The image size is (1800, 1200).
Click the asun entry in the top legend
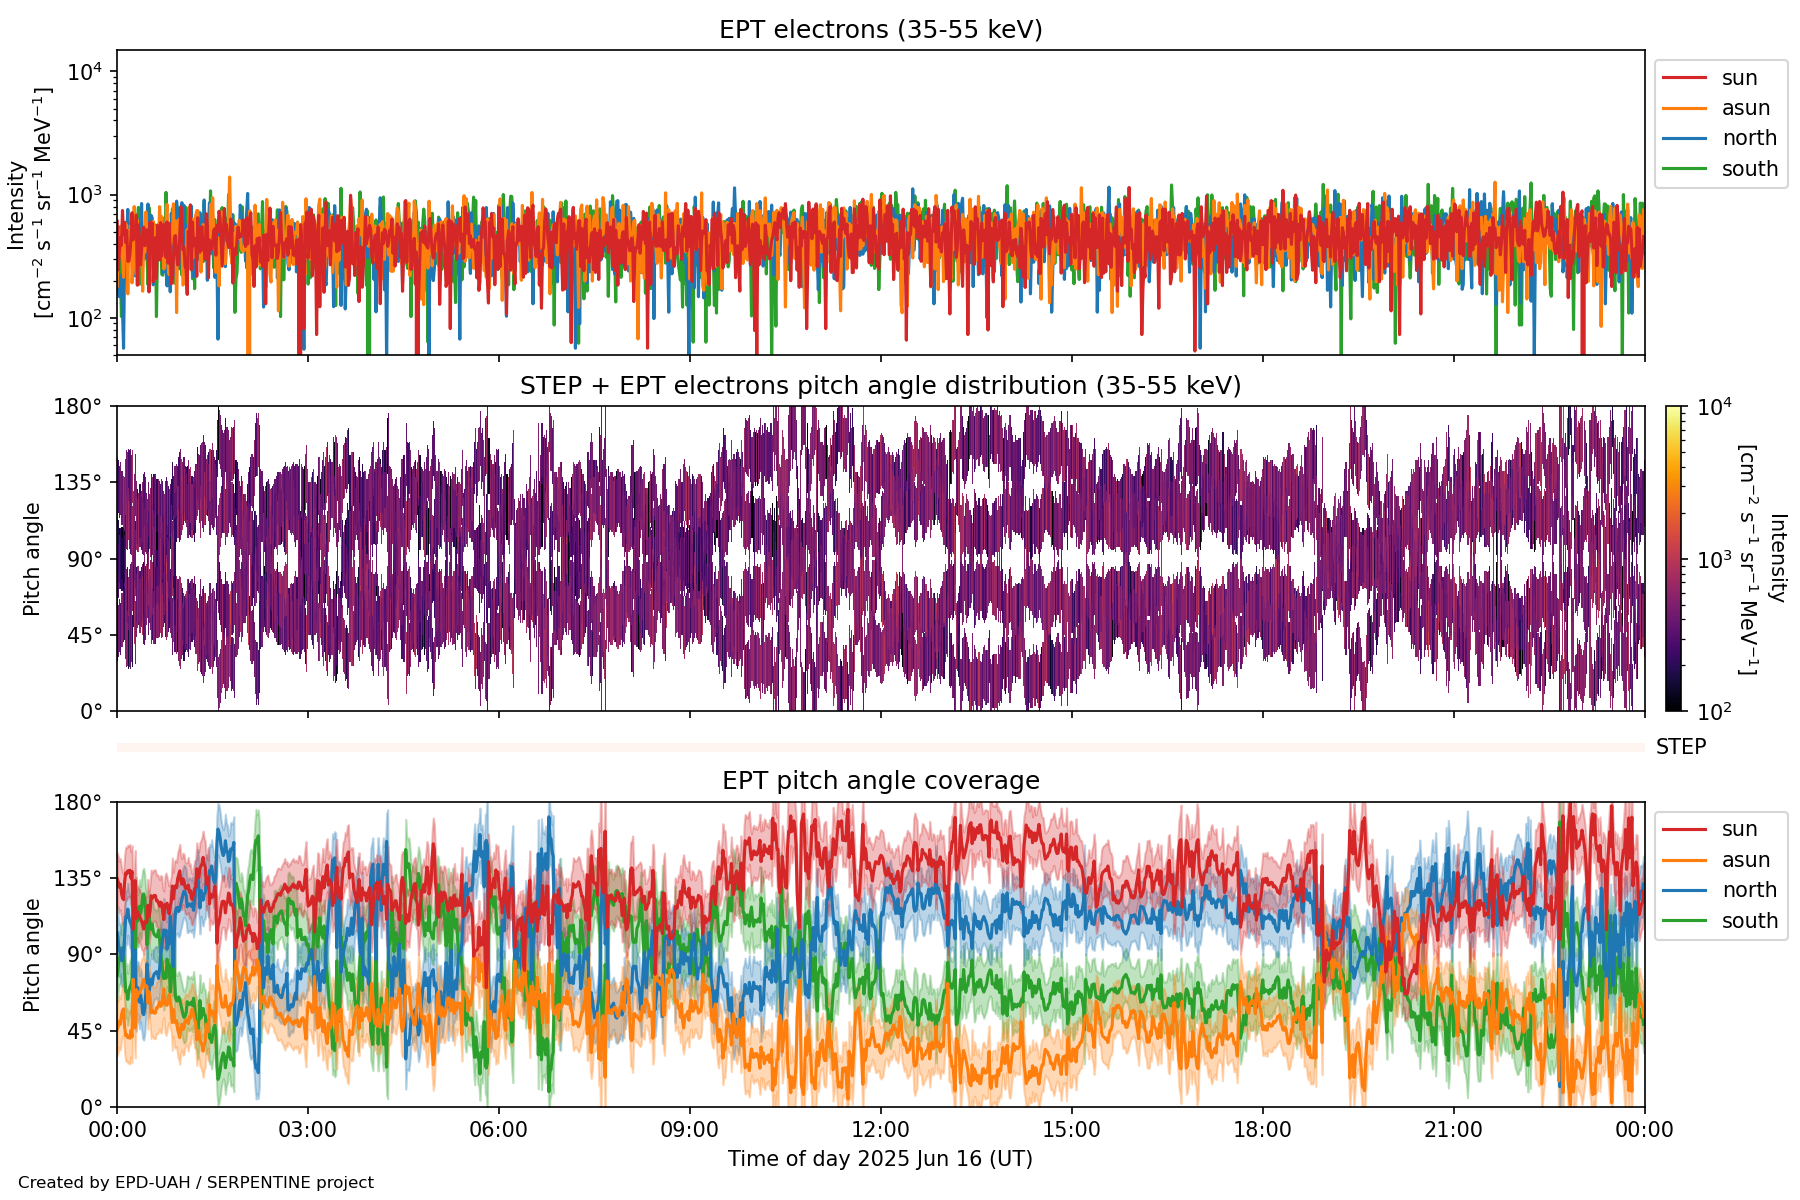(1745, 108)
